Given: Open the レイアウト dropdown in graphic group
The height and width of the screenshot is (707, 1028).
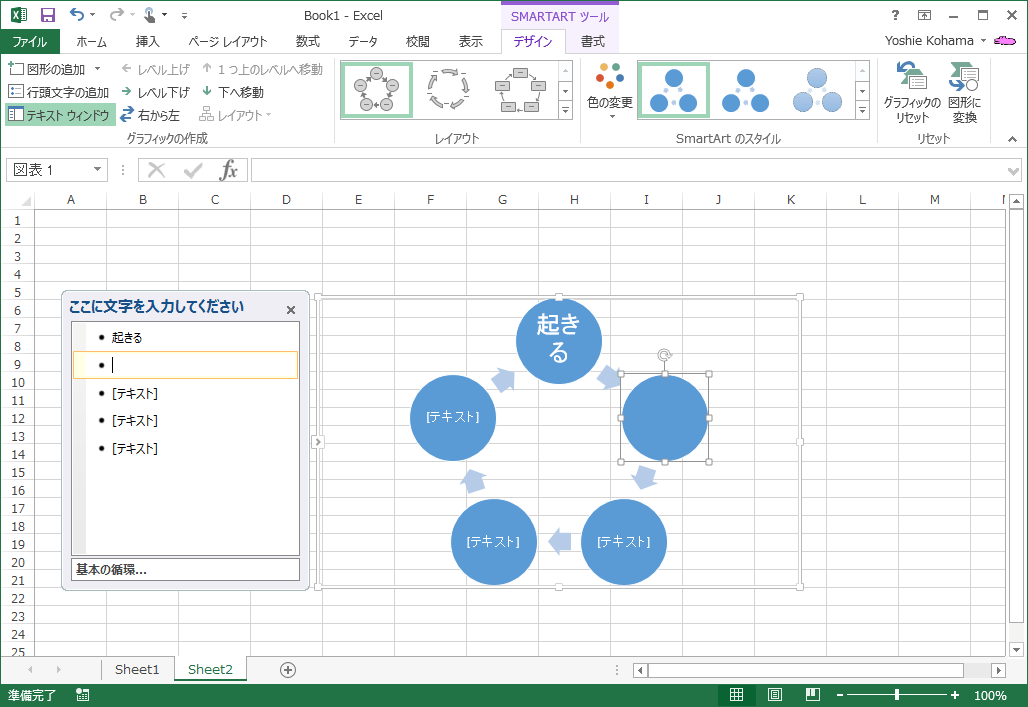Looking at the screenshot, I should [235, 115].
